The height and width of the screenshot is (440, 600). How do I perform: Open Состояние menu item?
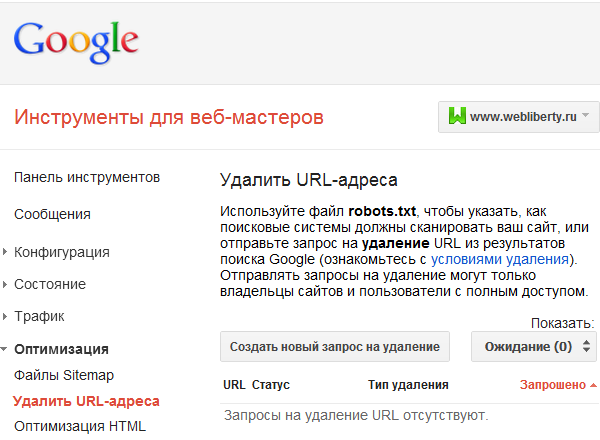coord(50,284)
